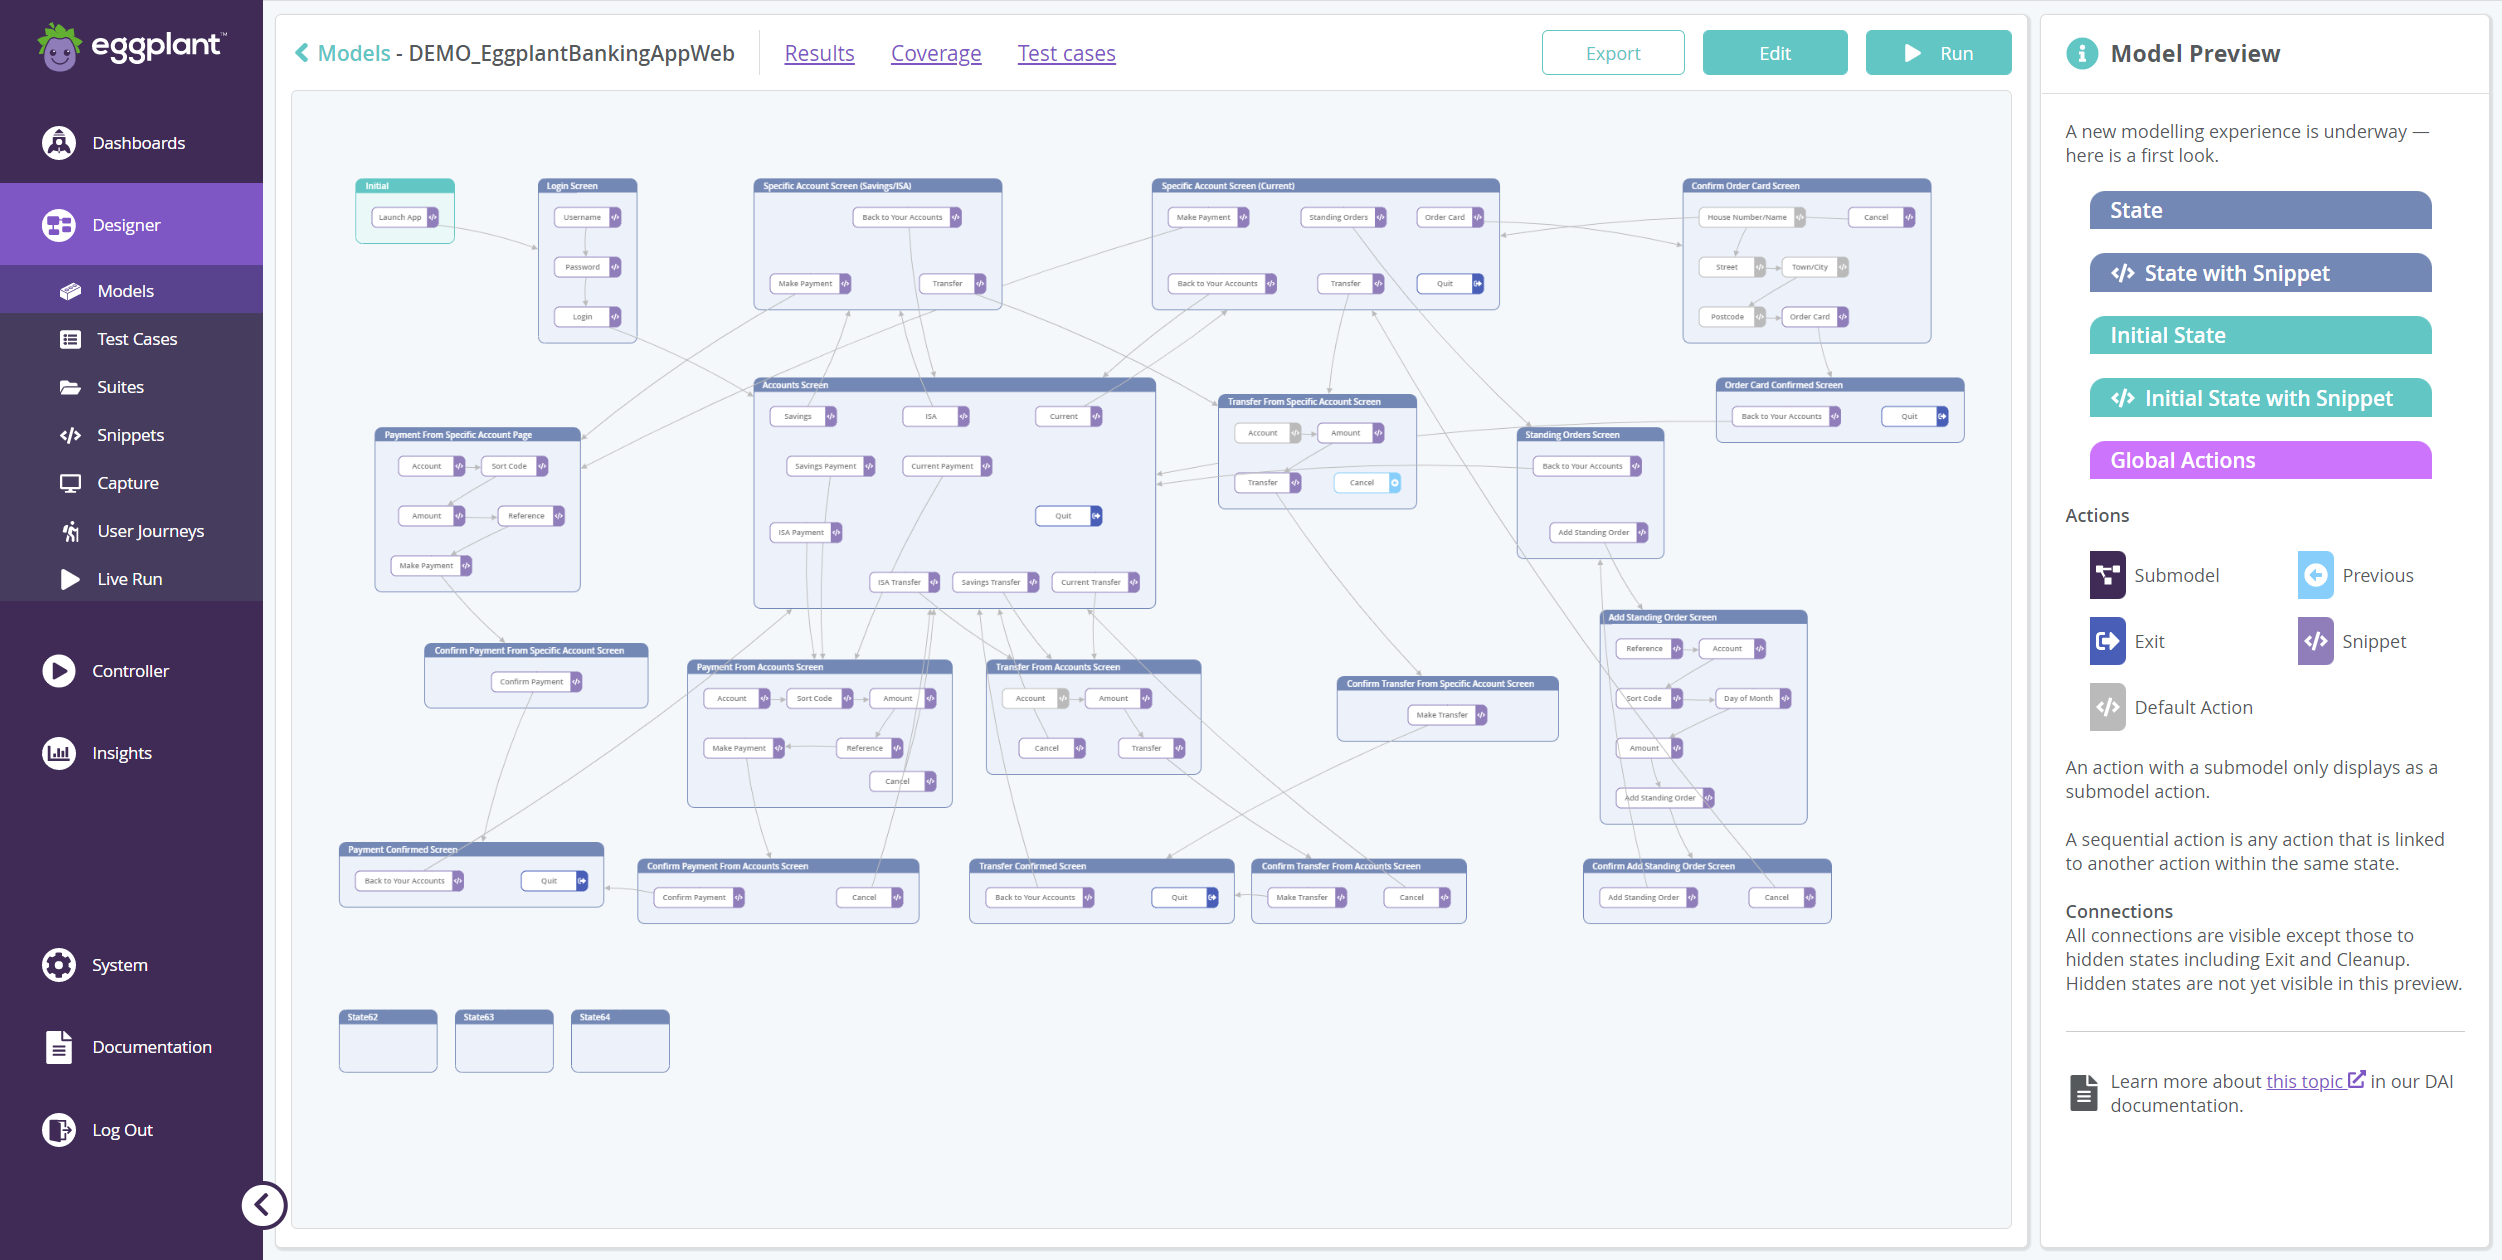Select the State63 empty state box

[504, 1041]
